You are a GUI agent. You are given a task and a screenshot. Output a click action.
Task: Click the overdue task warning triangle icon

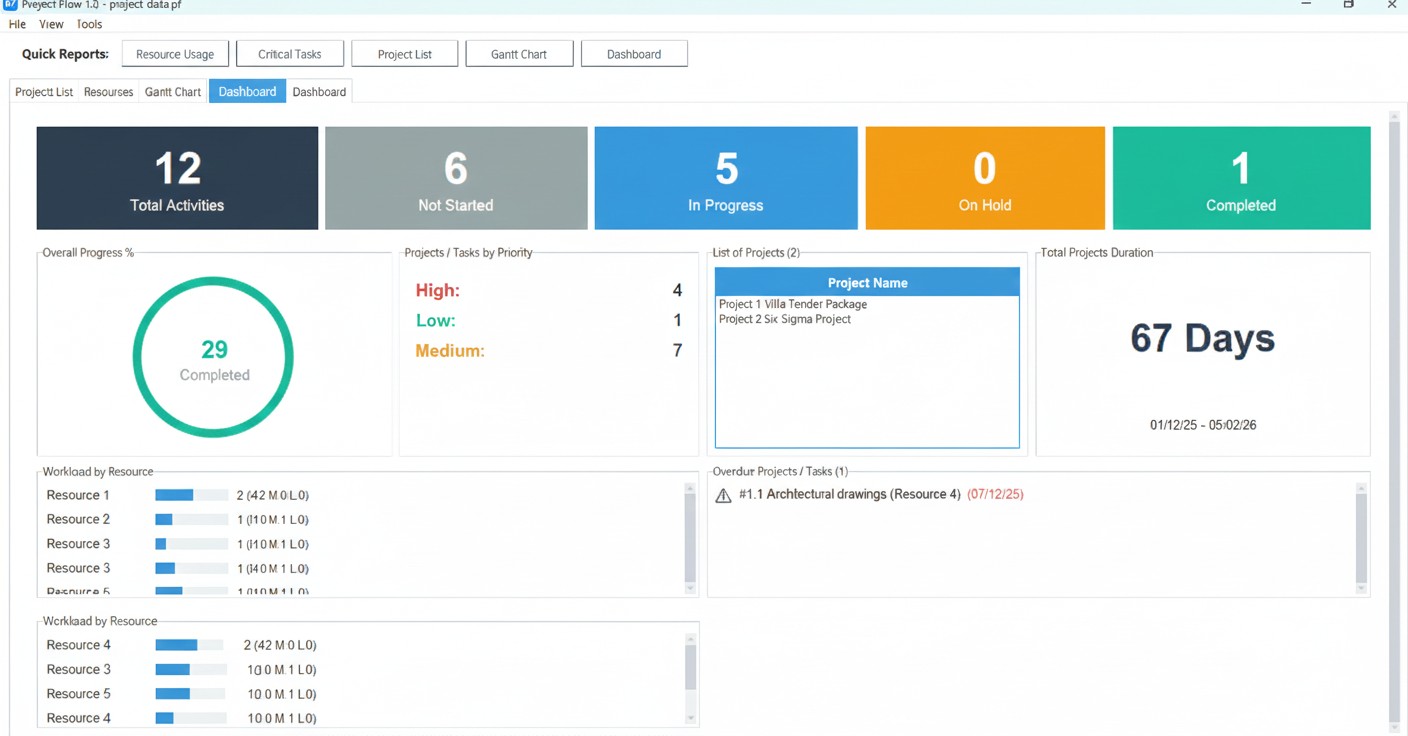(724, 494)
